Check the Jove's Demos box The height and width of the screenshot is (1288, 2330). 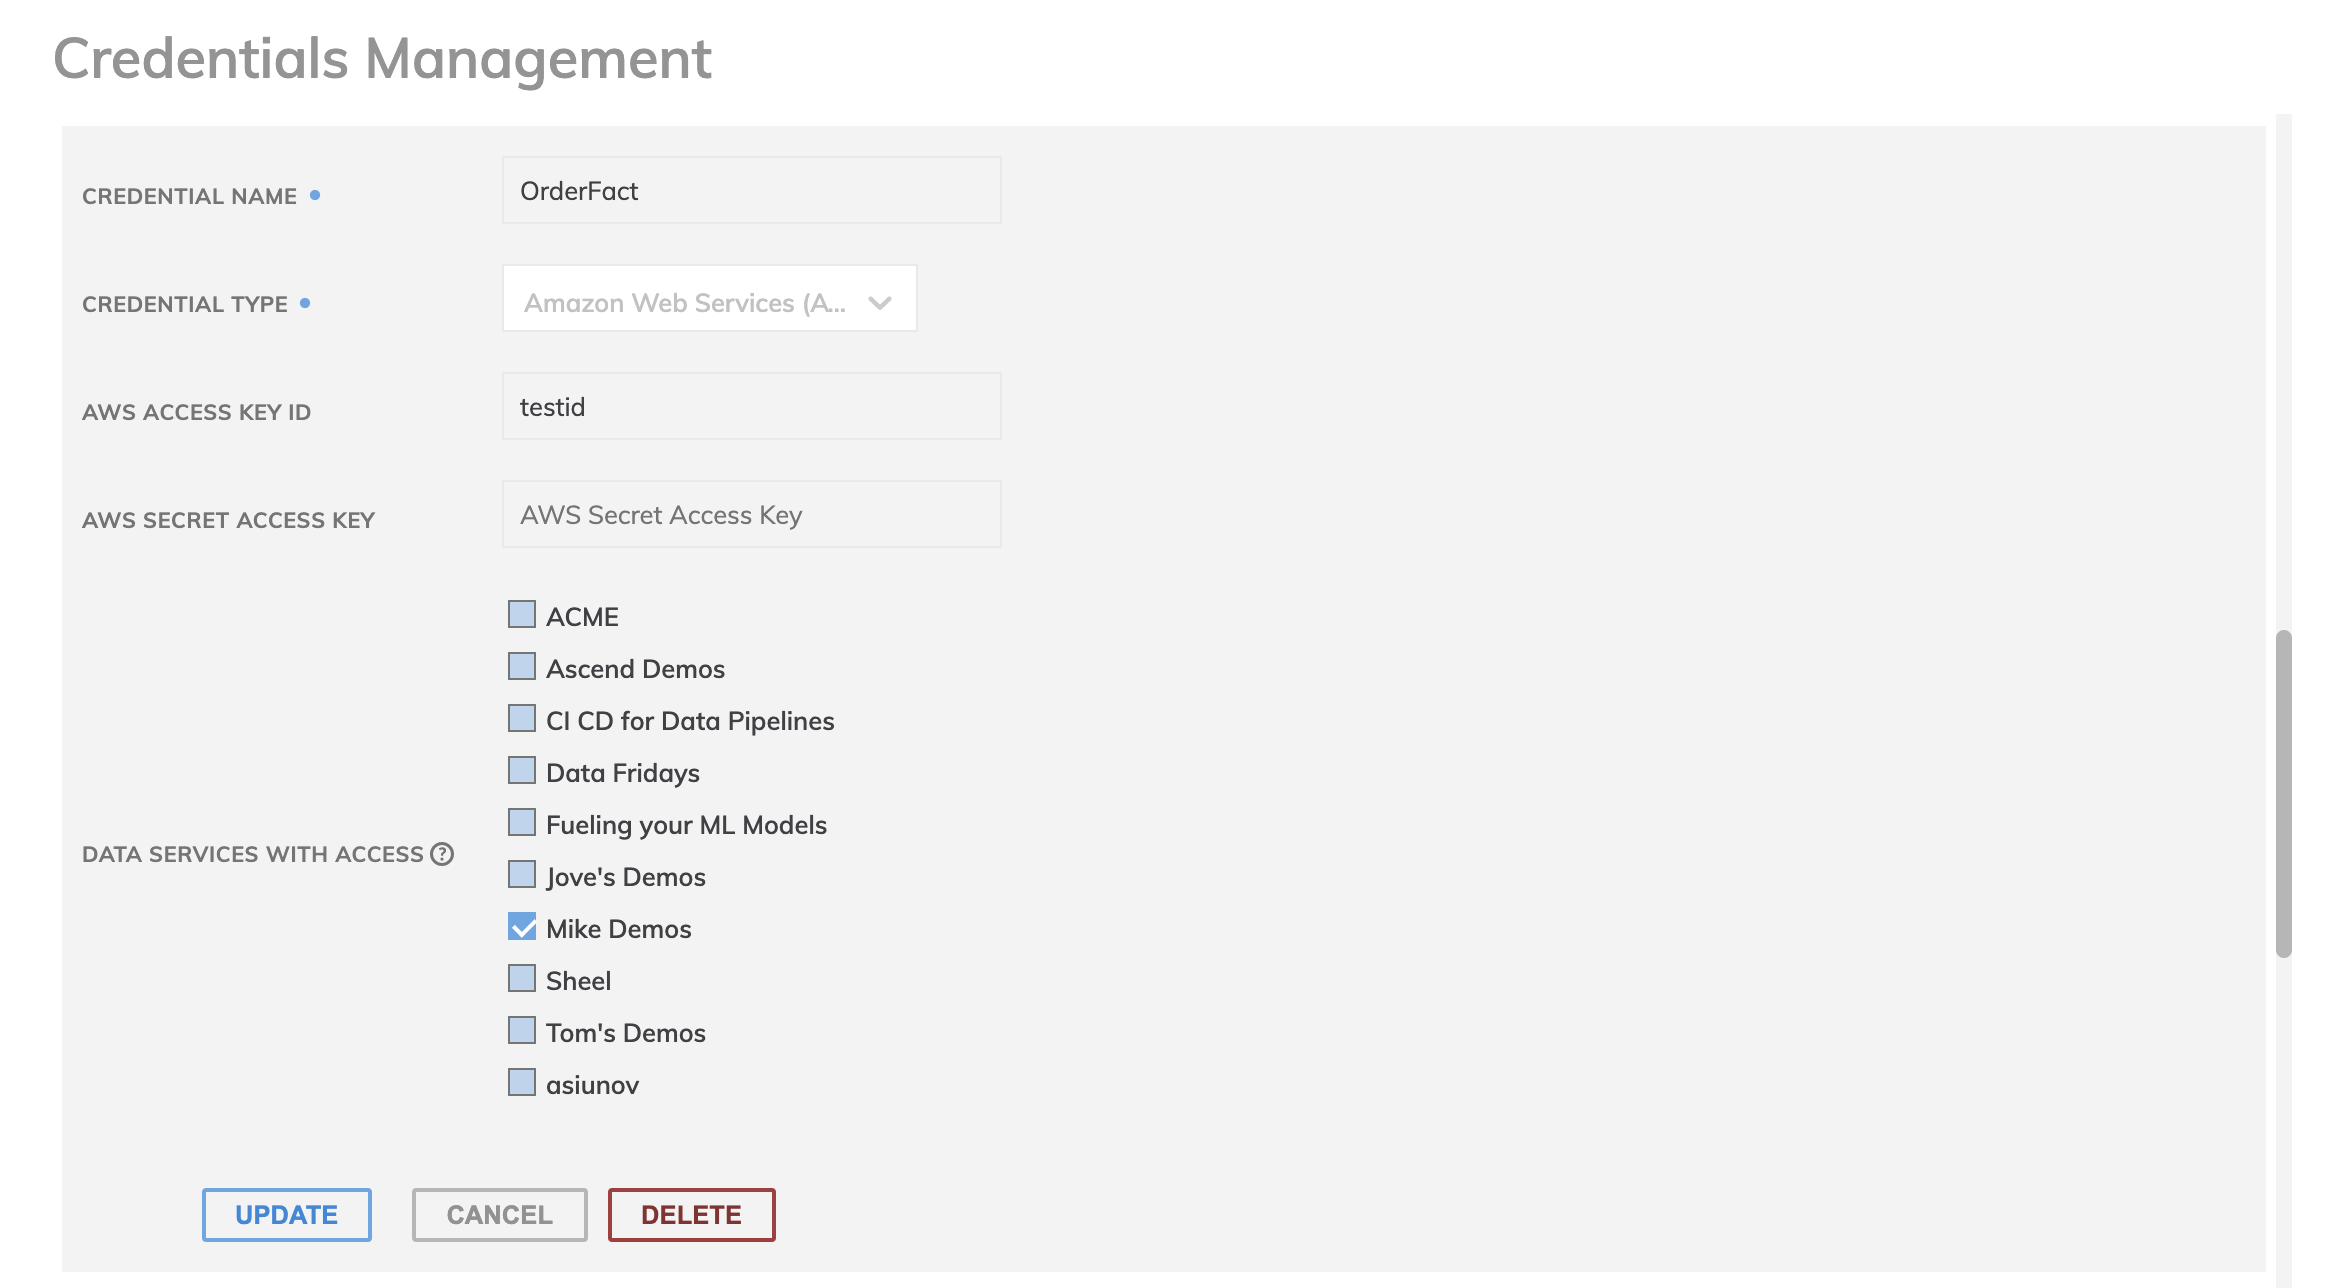[522, 874]
